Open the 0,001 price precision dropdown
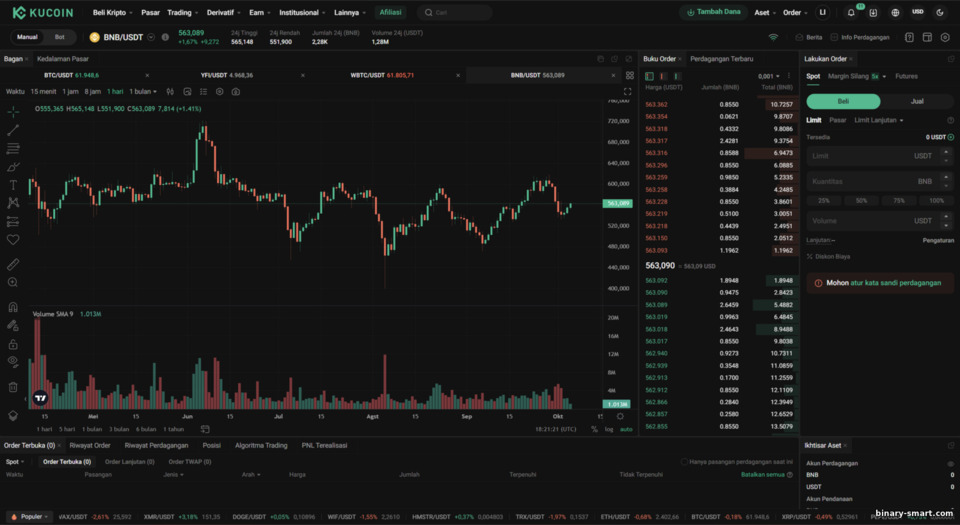 [x=768, y=76]
